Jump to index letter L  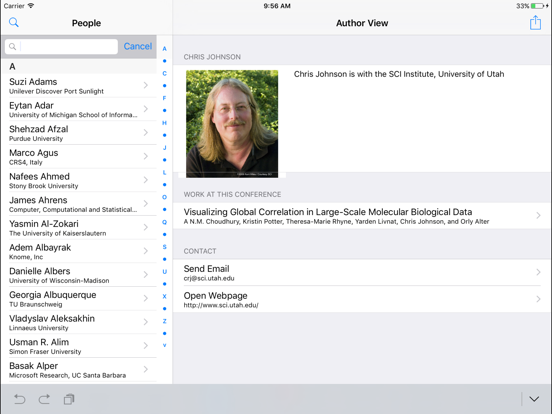point(164,172)
